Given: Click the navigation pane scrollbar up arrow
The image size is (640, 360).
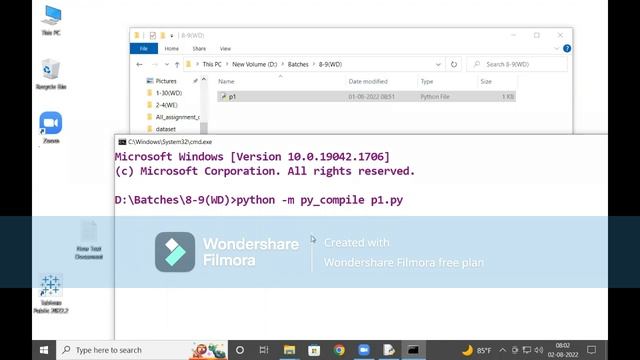Looking at the screenshot, I should coord(204,80).
